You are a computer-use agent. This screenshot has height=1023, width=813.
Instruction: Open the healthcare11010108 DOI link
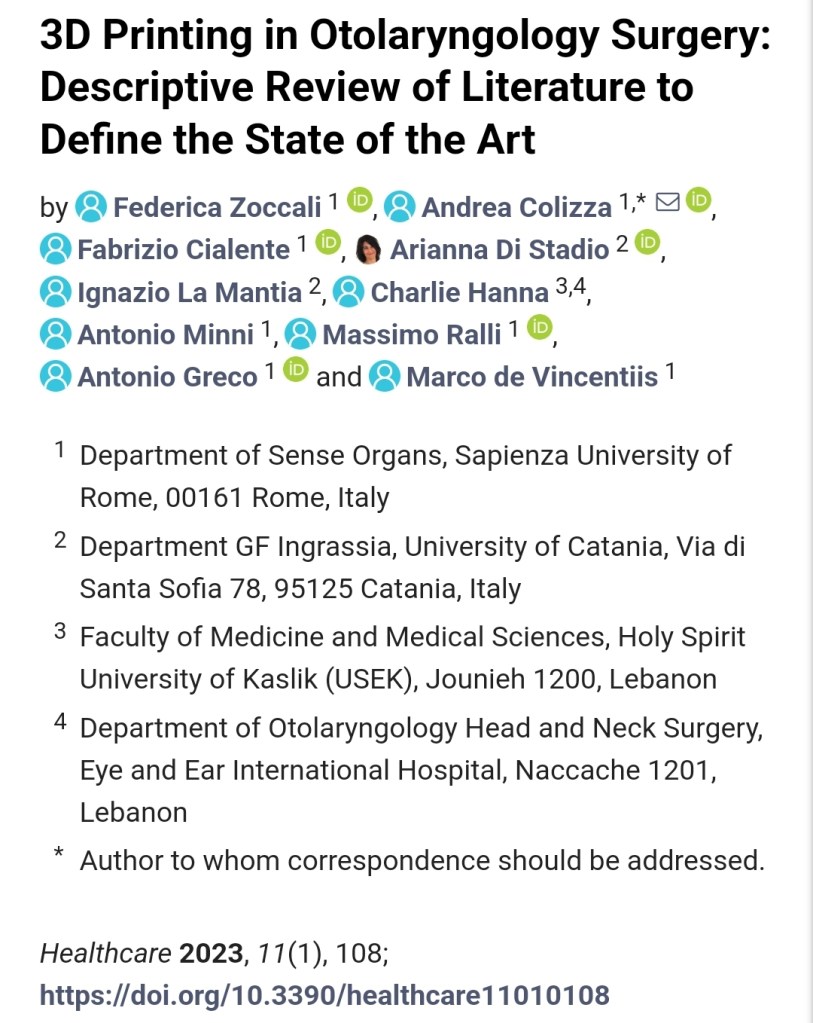click(324, 994)
